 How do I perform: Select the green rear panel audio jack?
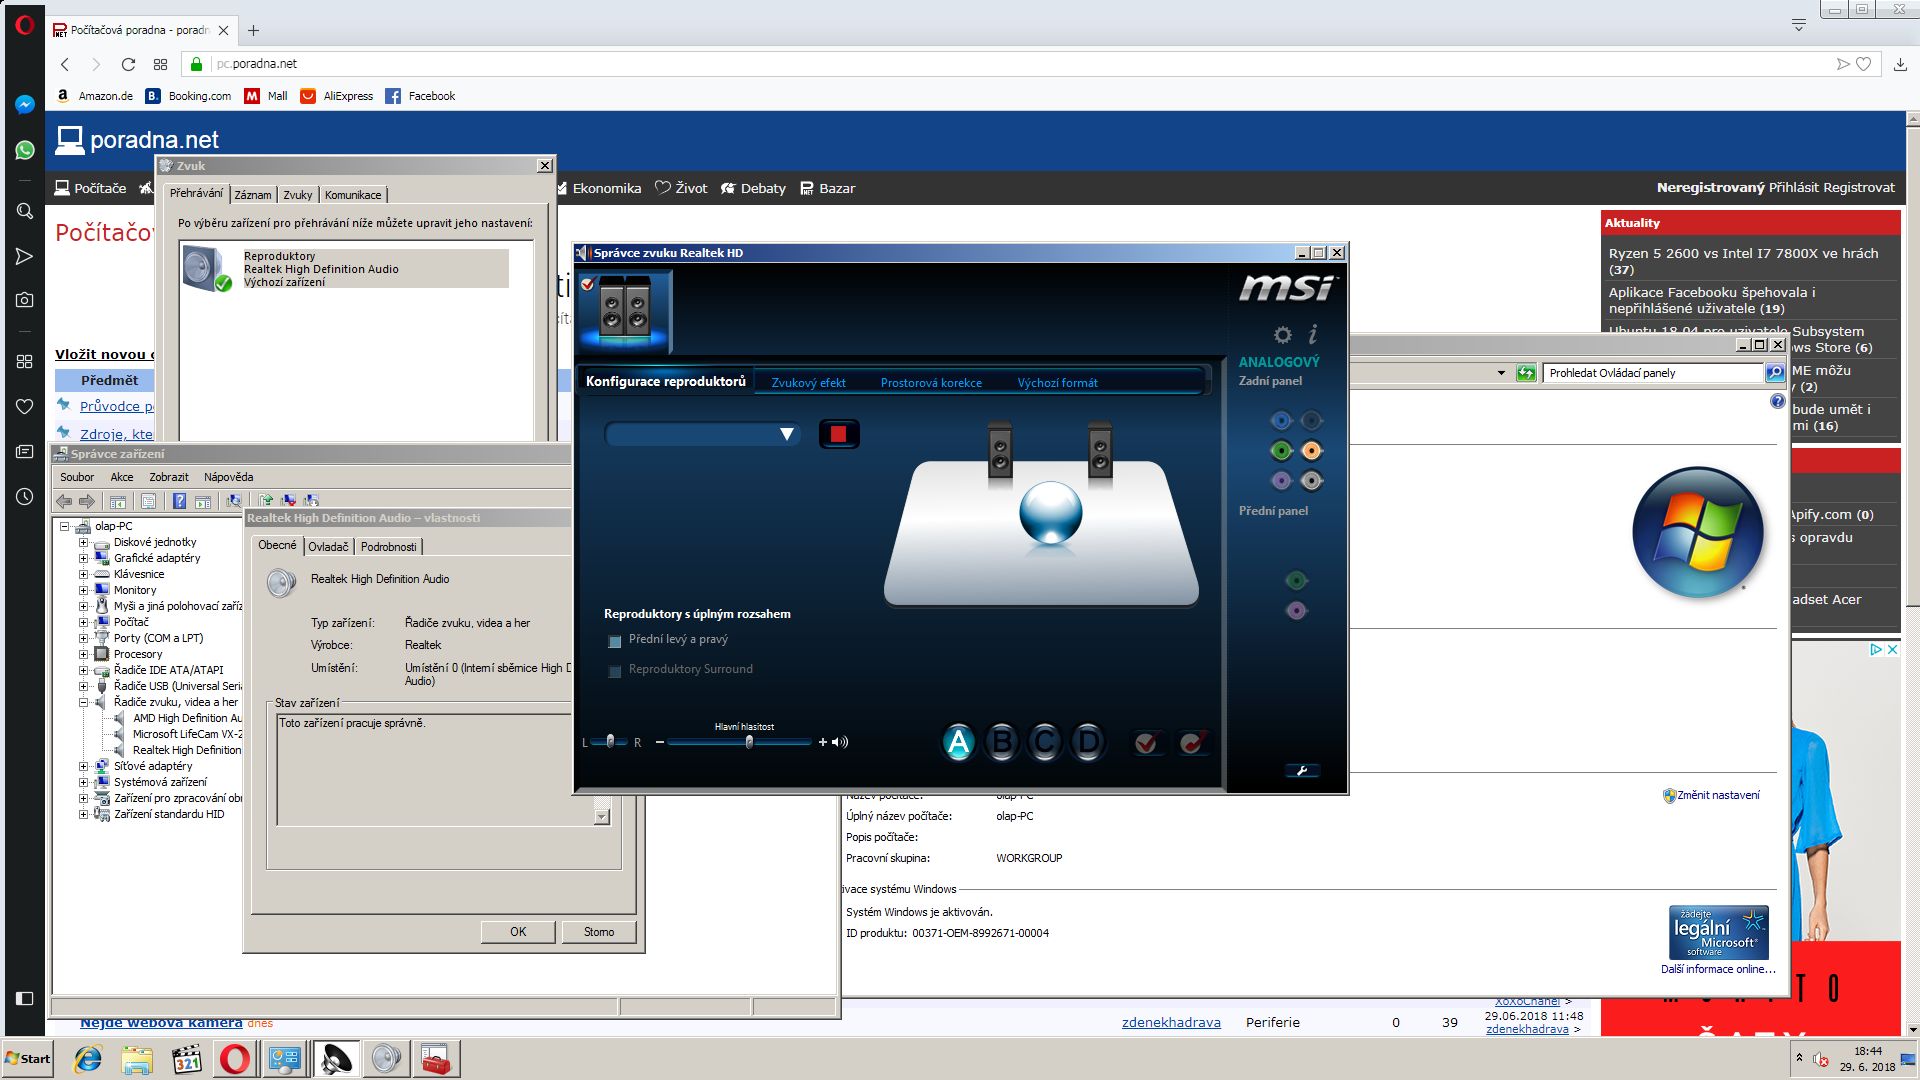pos(1281,451)
